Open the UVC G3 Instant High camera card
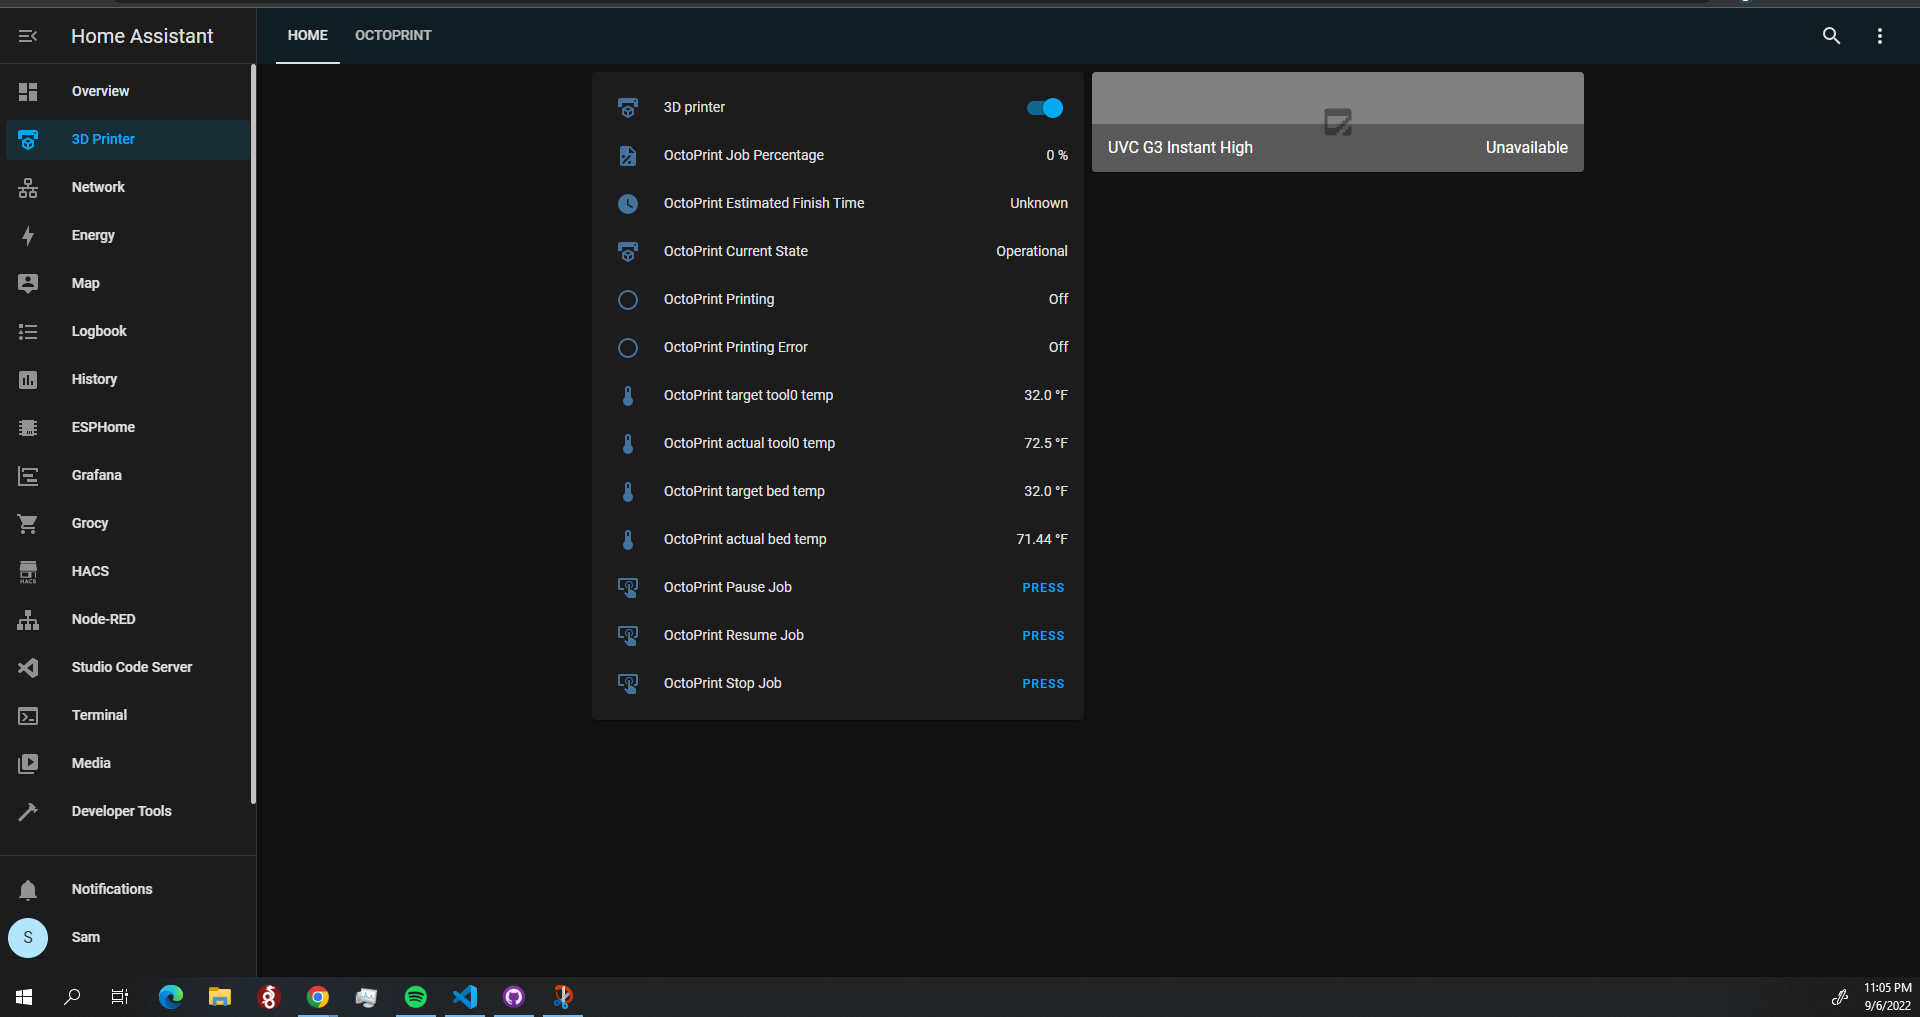 coord(1338,122)
